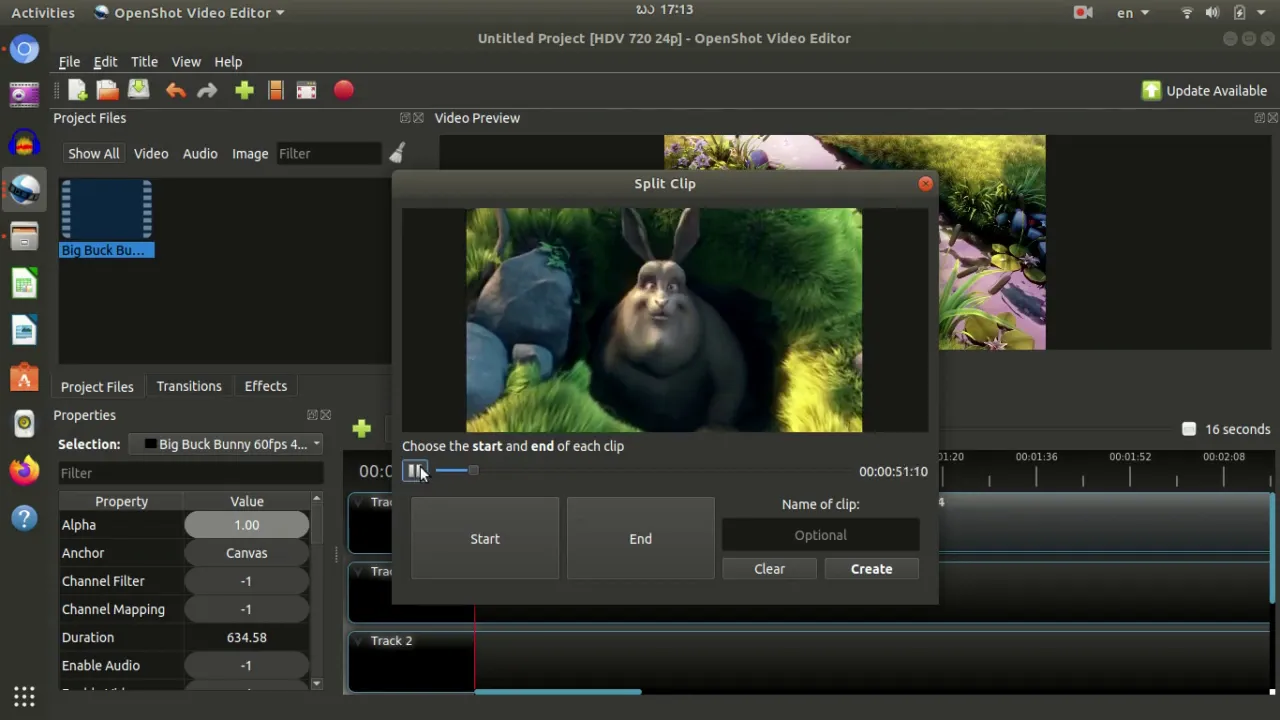This screenshot has height=720, width=1280.
Task: Click the End button in Split Clip
Action: [x=641, y=539]
